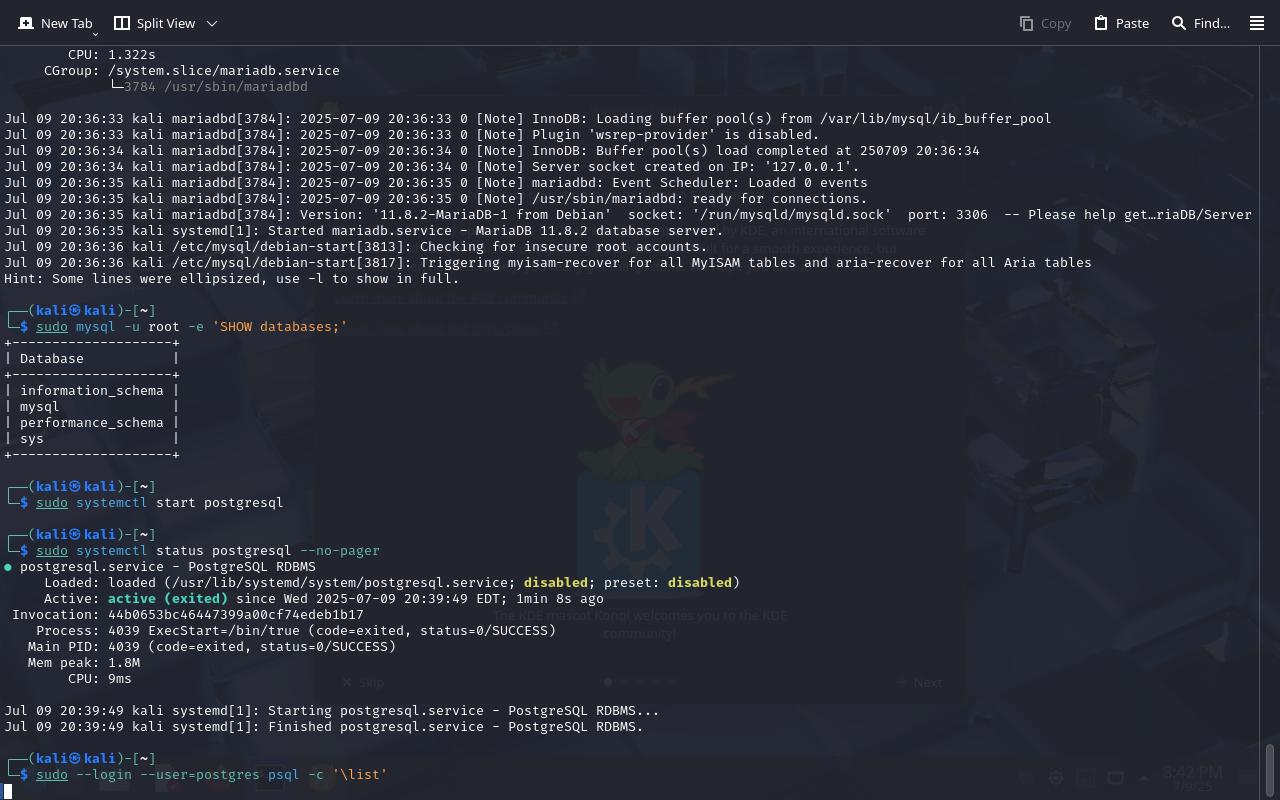Screen dimensions: 1280x800
Task: Click the 'Main PID: 4039' line
Action: [x=212, y=647]
